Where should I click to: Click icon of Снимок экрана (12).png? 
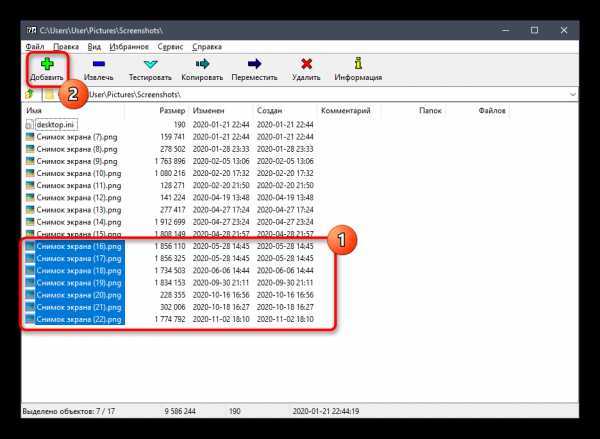pyautogui.click(x=30, y=197)
